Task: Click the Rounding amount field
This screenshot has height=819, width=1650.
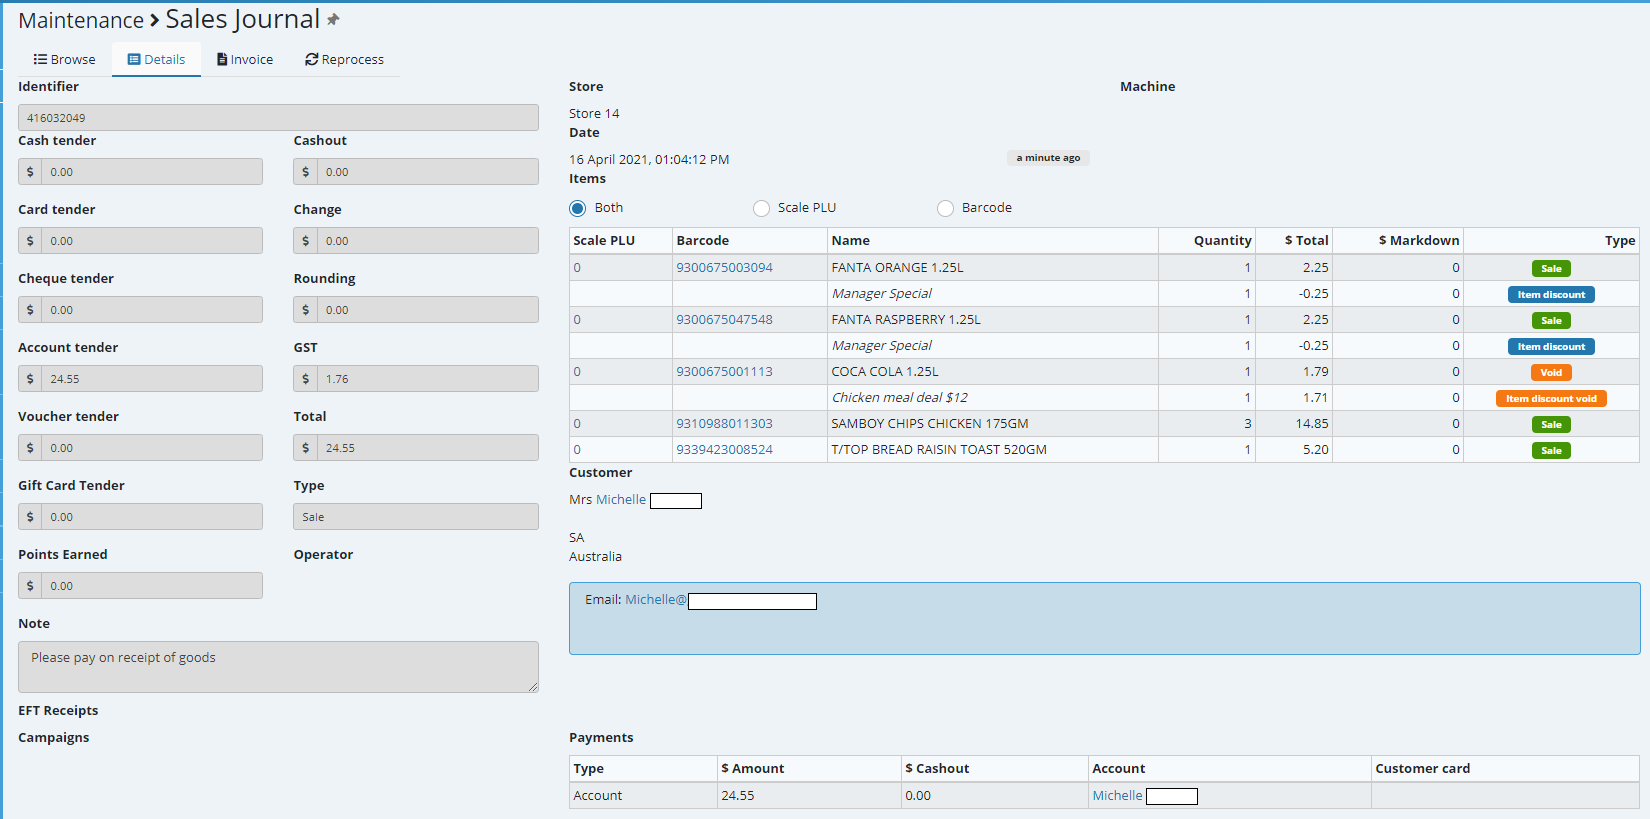Action: click(428, 310)
